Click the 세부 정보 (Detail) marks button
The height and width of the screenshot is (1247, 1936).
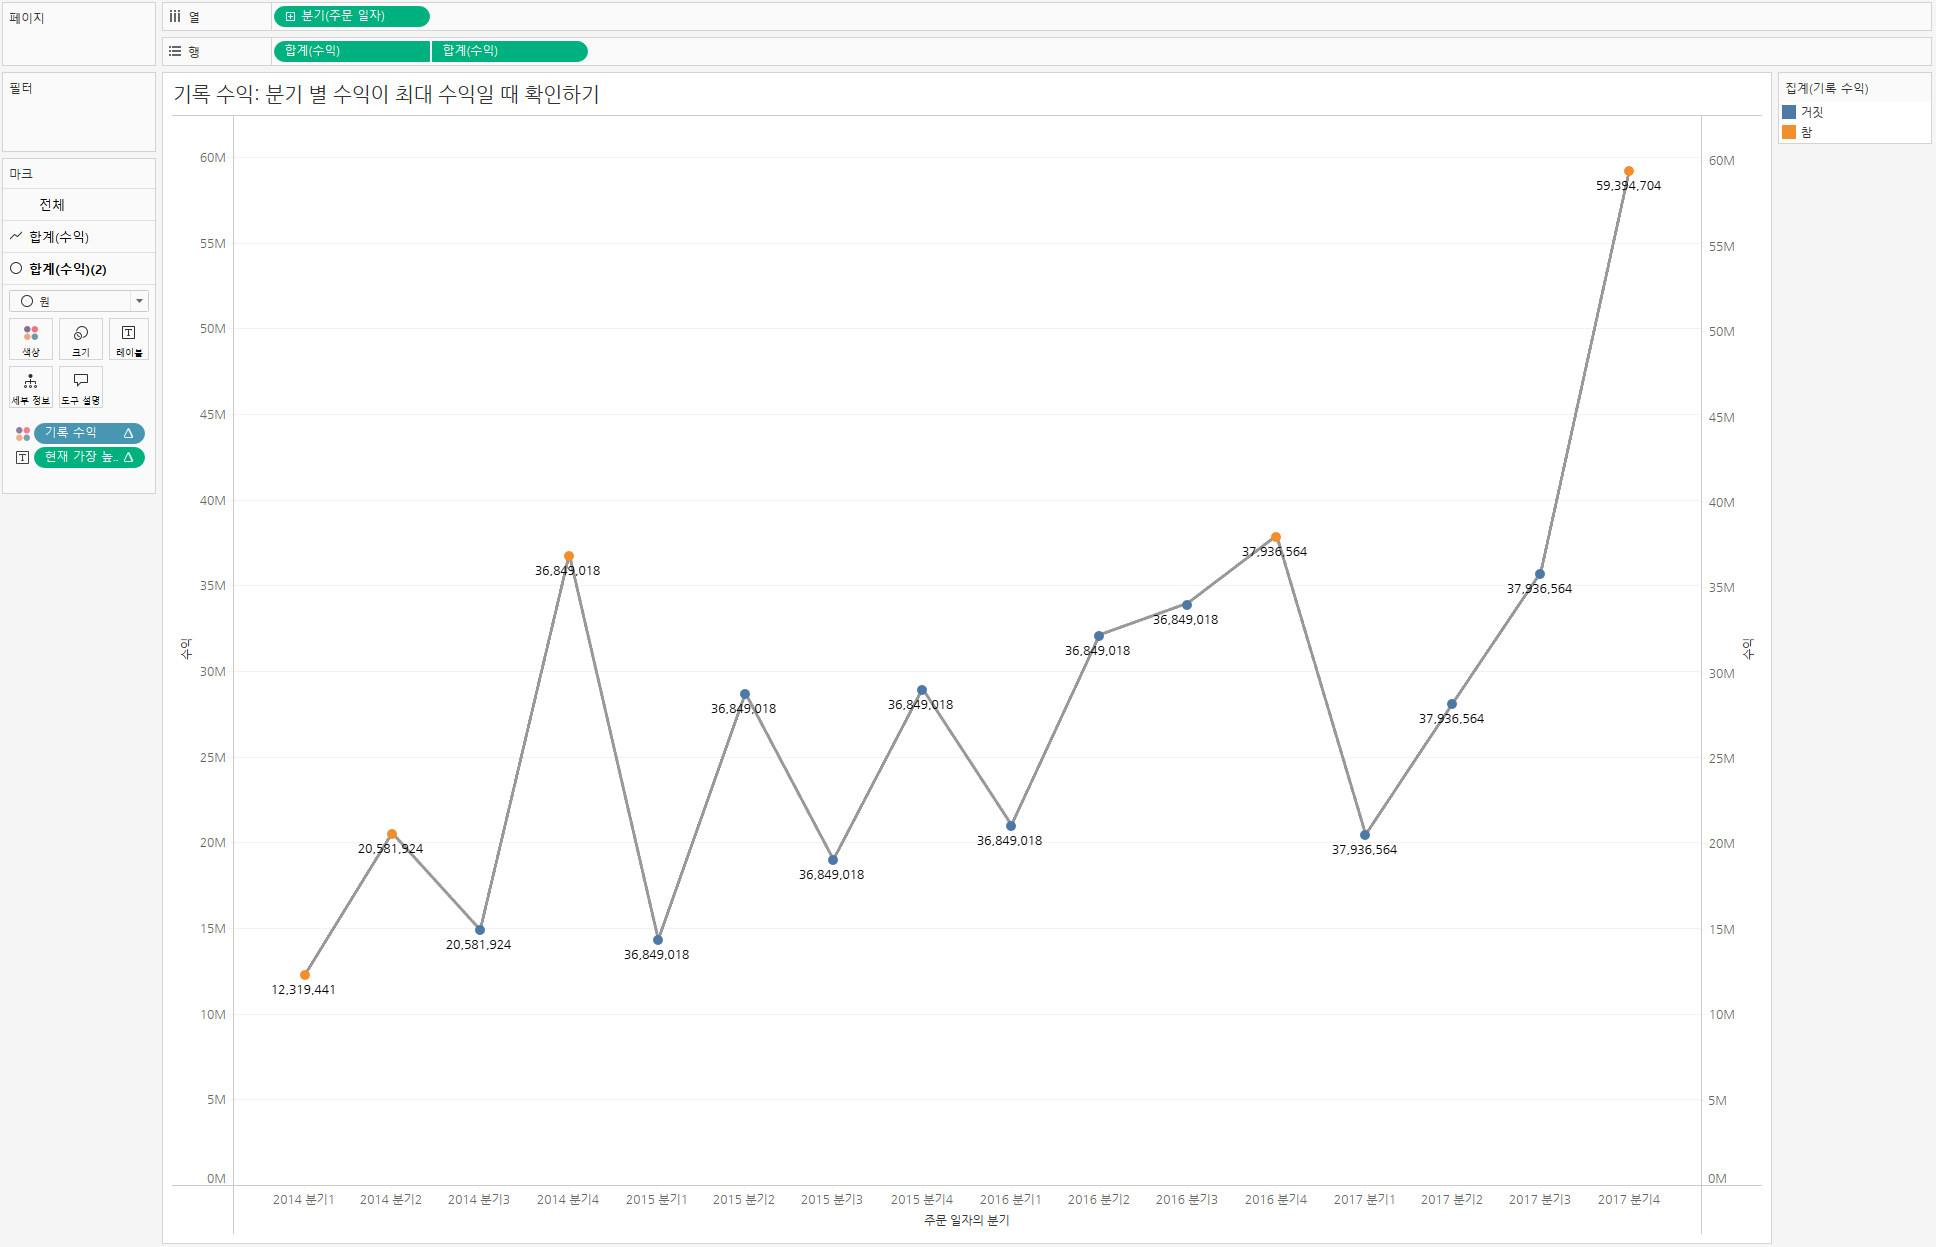click(31, 387)
